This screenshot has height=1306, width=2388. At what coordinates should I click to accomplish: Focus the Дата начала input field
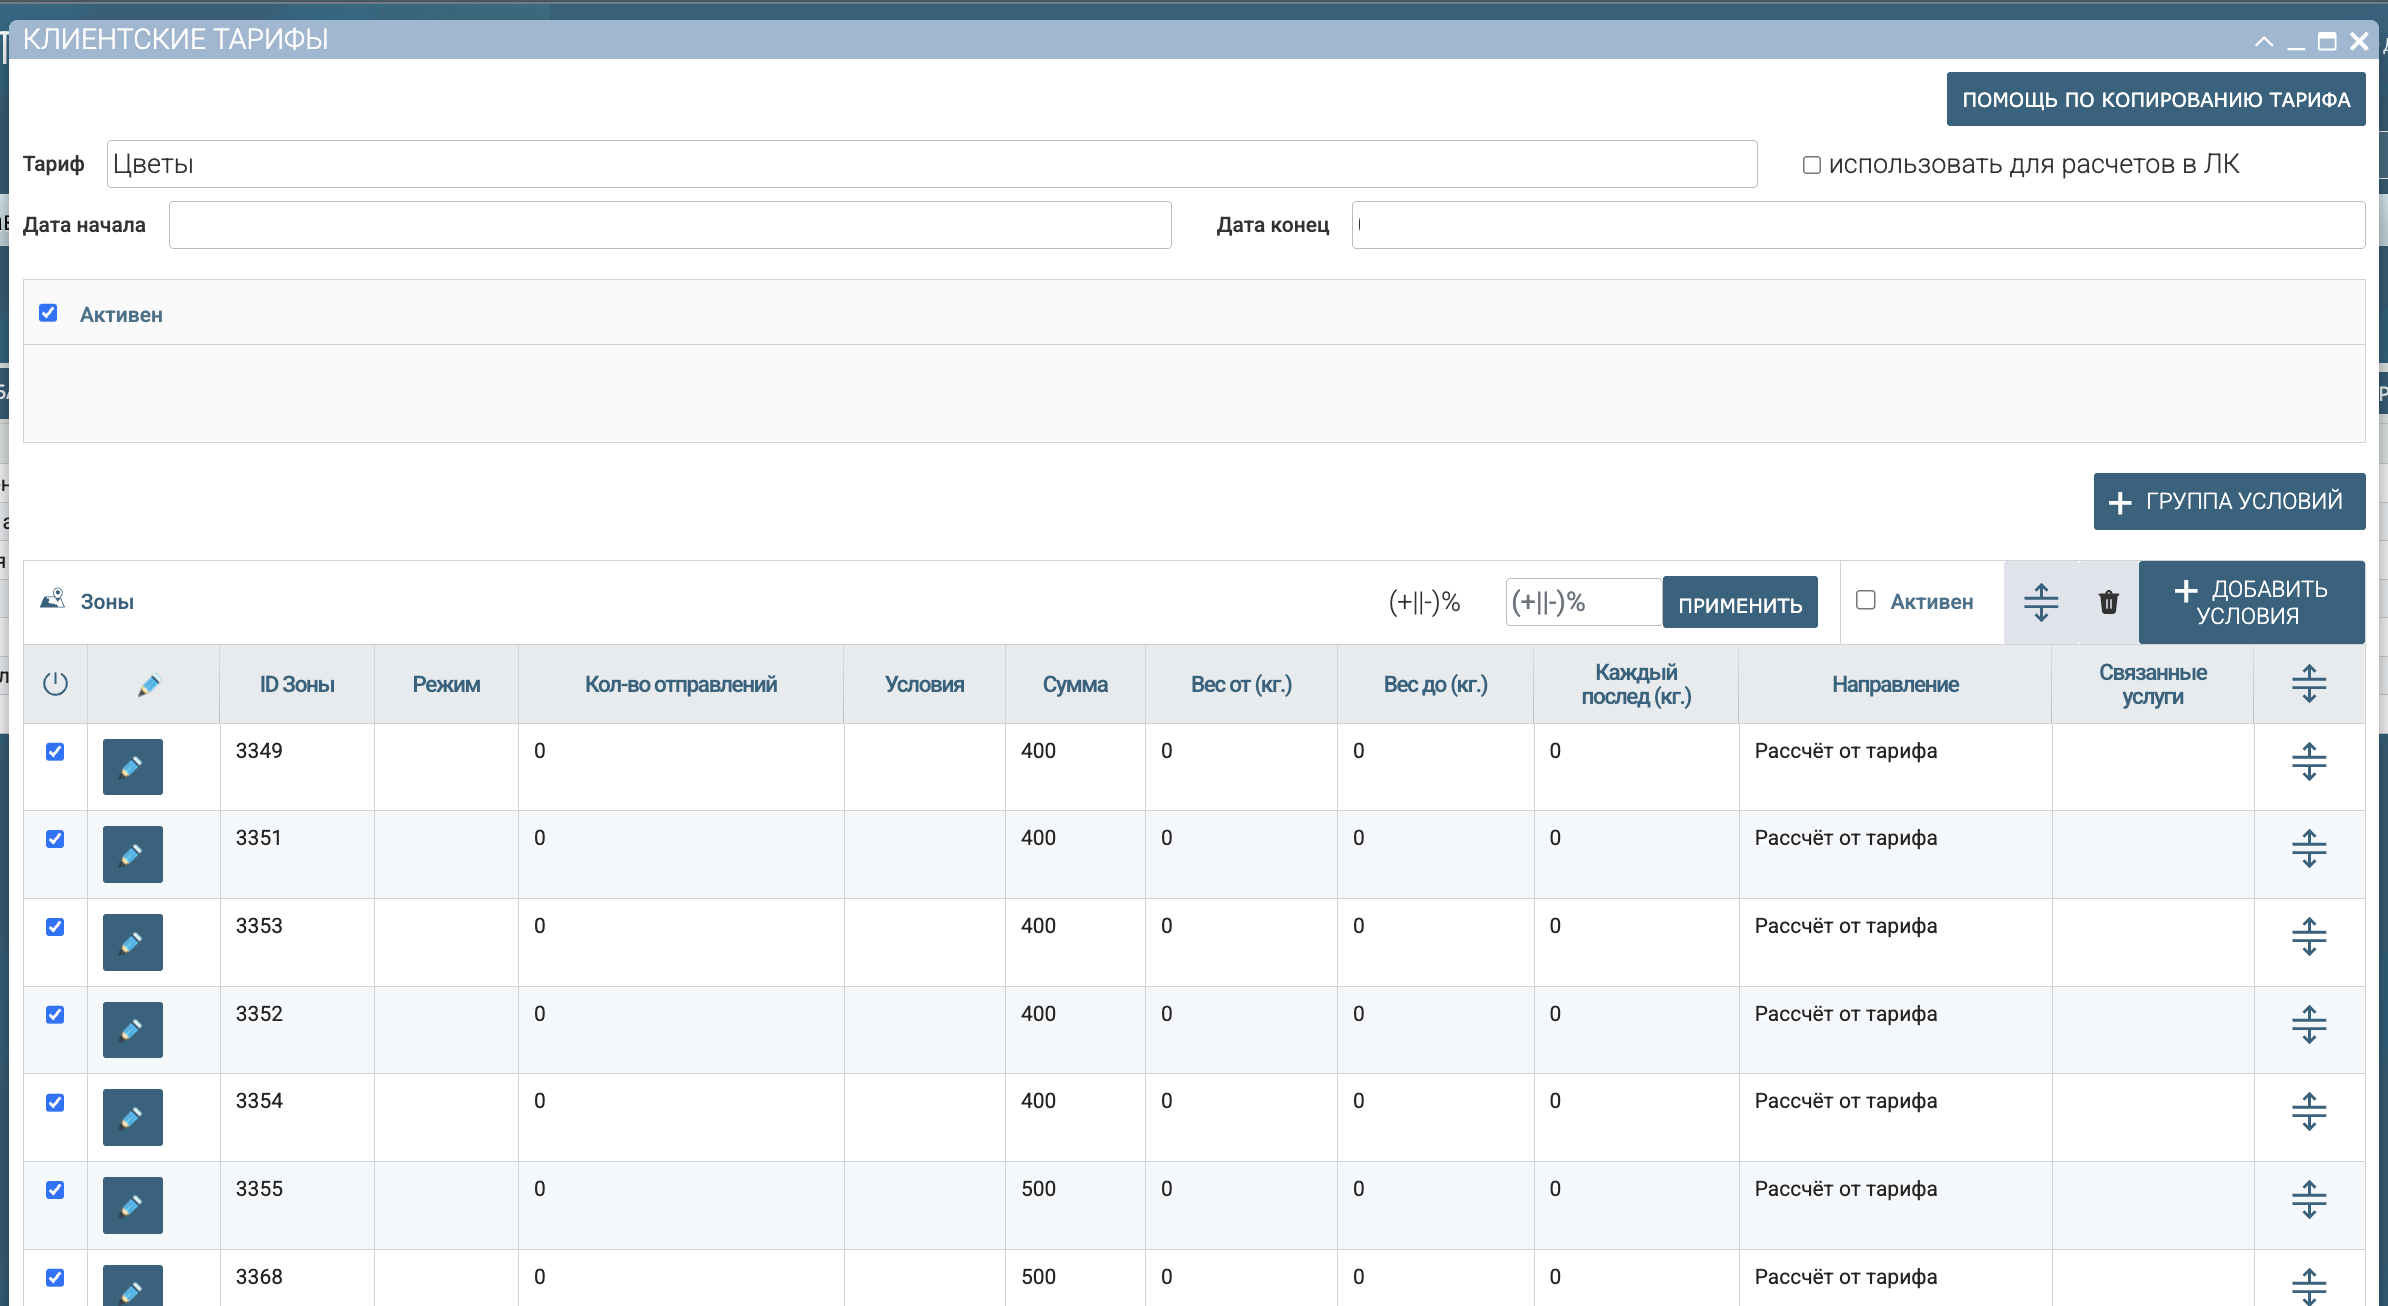[670, 225]
